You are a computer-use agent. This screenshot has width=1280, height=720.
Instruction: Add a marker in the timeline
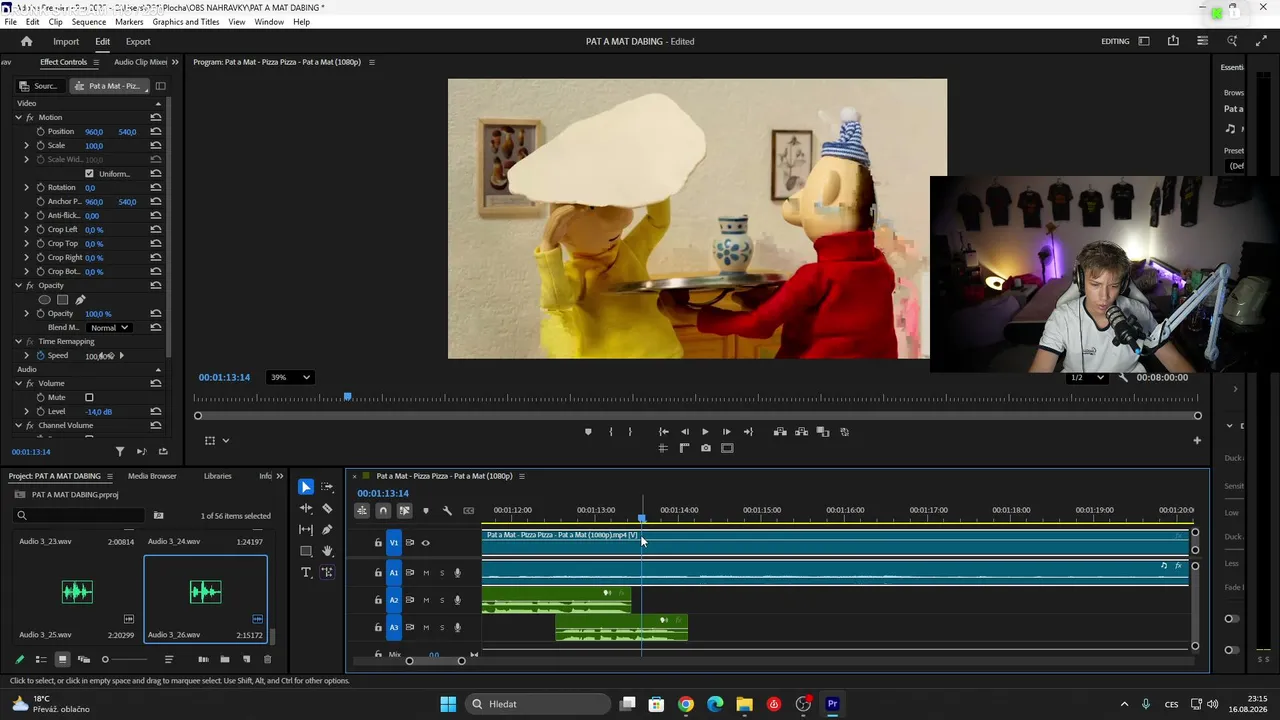point(426,511)
